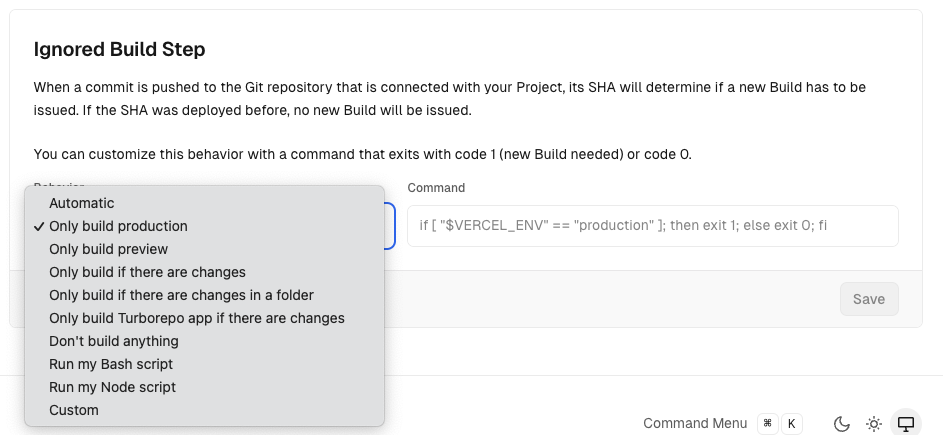This screenshot has width=943, height=435.
Task: Select Only build Turborepo app option
Action: [196, 318]
